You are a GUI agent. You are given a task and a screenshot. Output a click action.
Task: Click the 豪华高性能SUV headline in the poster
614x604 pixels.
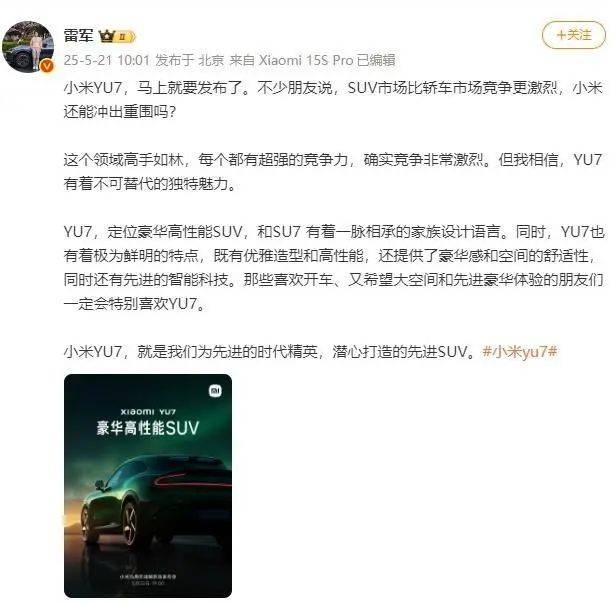coord(148,428)
